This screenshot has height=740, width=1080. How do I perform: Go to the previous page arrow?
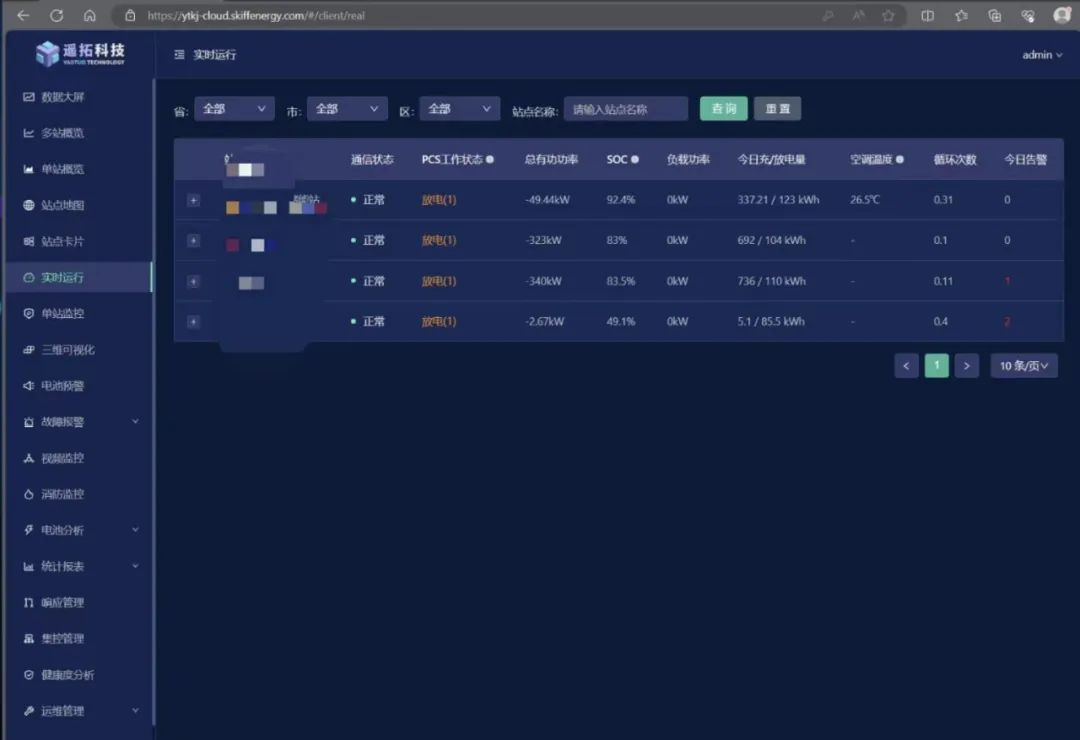click(906, 366)
